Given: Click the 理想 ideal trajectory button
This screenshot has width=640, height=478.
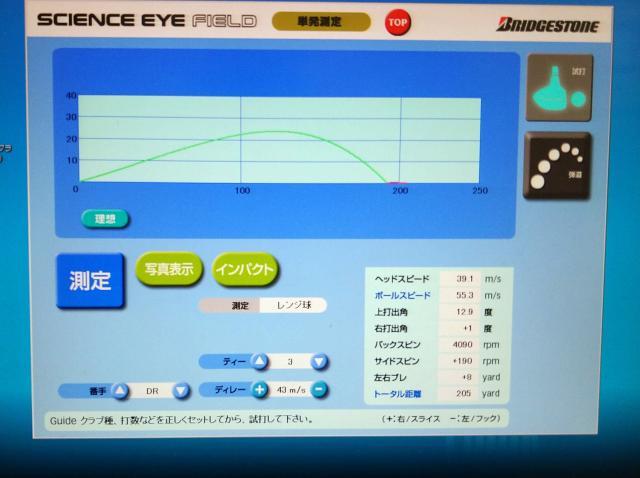Looking at the screenshot, I should click(x=105, y=219).
